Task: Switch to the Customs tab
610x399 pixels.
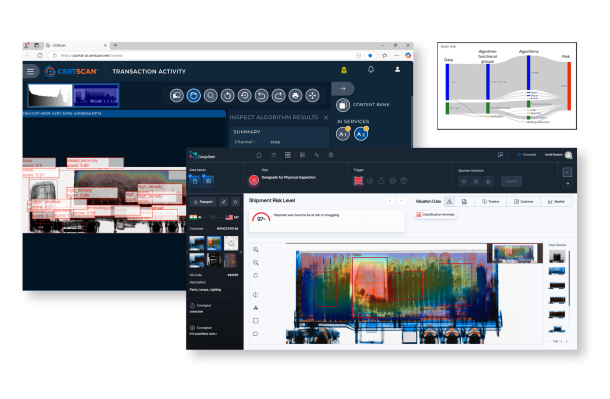Action: (x=524, y=201)
